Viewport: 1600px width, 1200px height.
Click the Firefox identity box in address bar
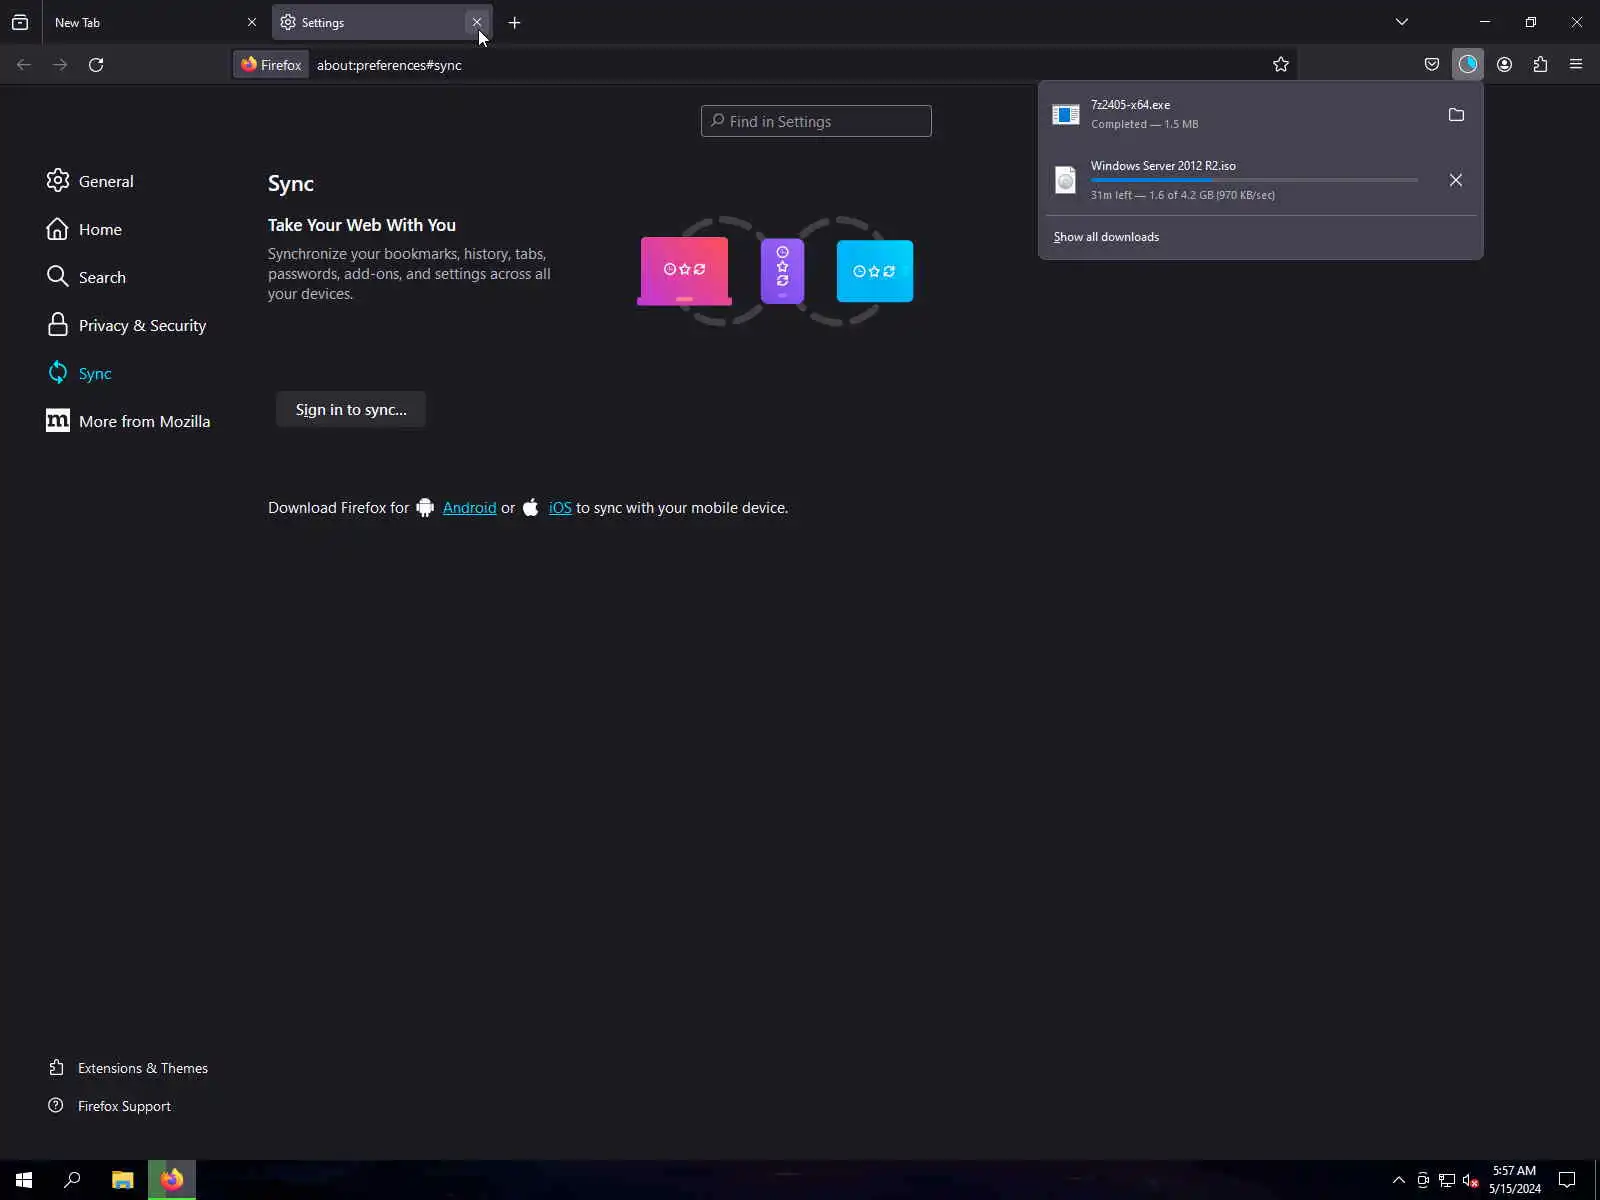pos(271,65)
